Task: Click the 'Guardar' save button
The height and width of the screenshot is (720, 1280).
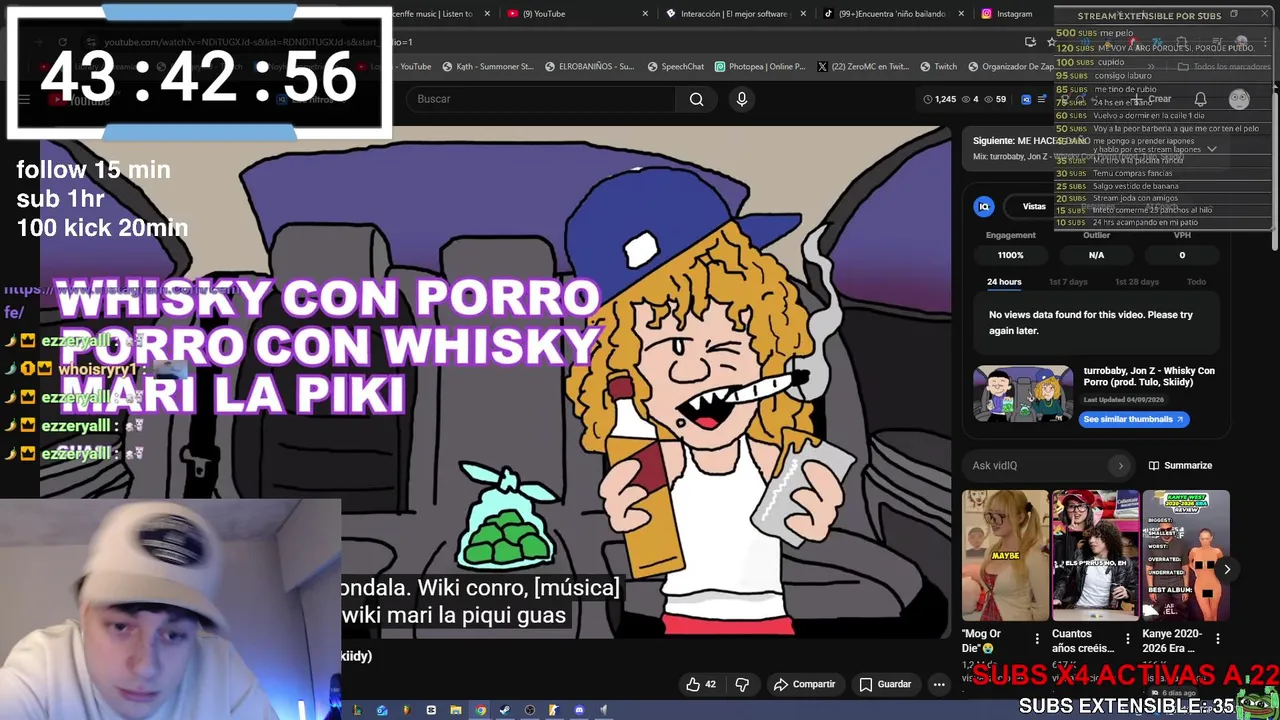Action: pos(885,684)
